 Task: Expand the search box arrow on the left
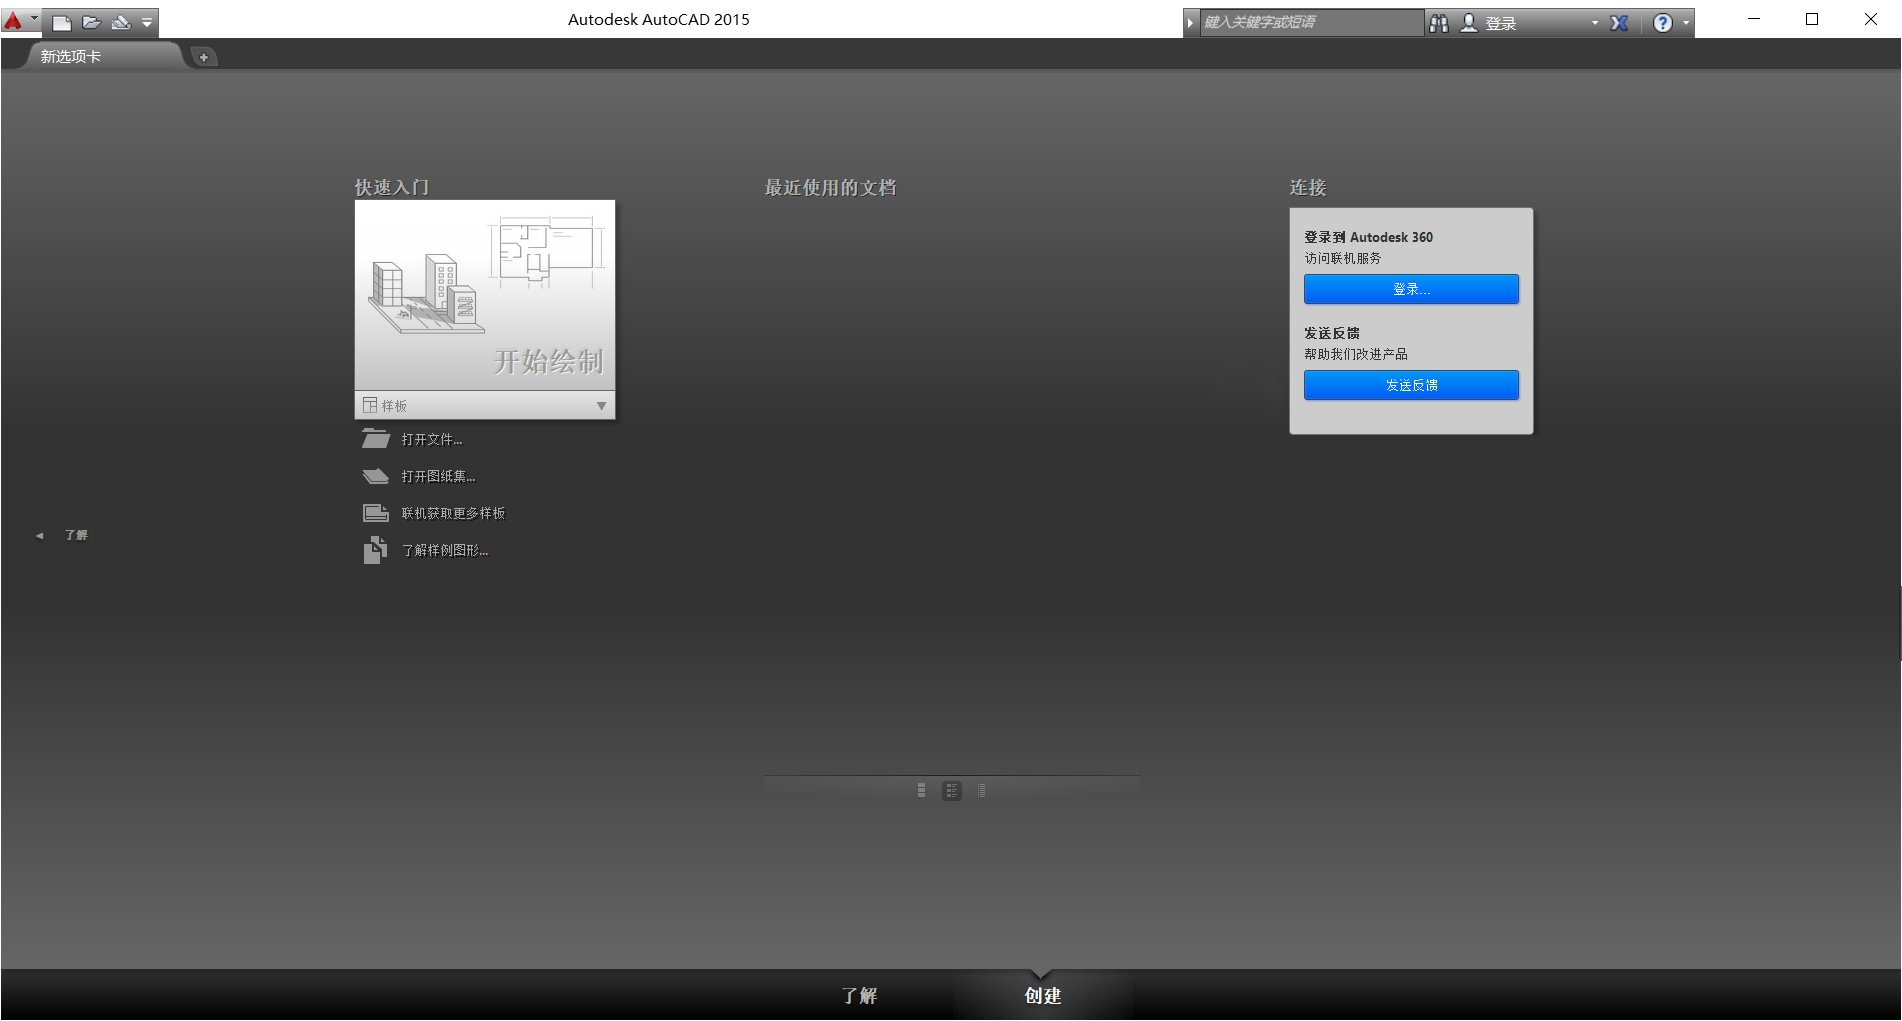click(1191, 22)
